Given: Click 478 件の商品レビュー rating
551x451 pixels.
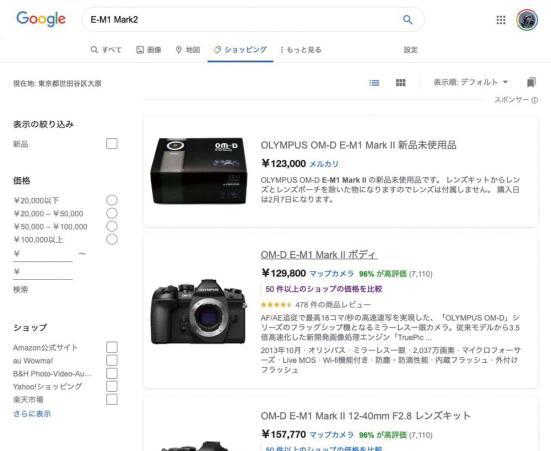Looking at the screenshot, I should pyautogui.click(x=316, y=305).
